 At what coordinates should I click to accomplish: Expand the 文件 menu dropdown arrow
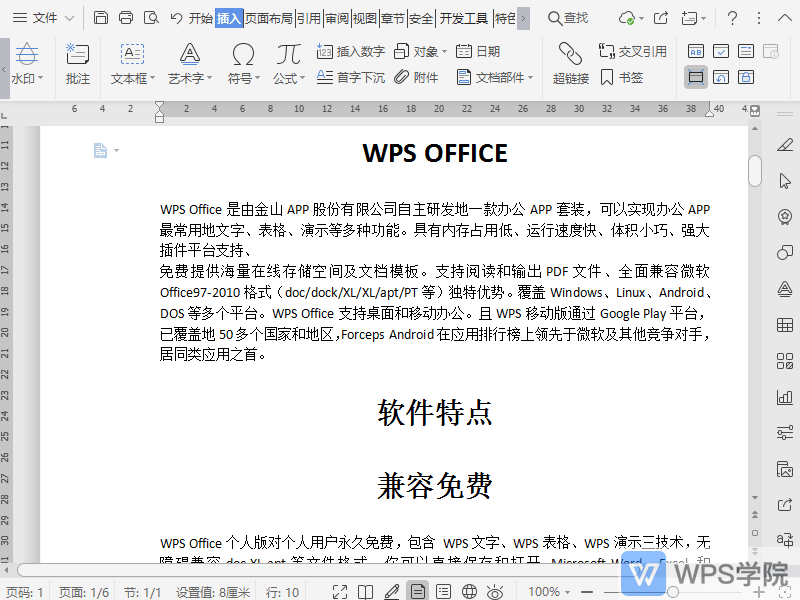[x=69, y=18]
